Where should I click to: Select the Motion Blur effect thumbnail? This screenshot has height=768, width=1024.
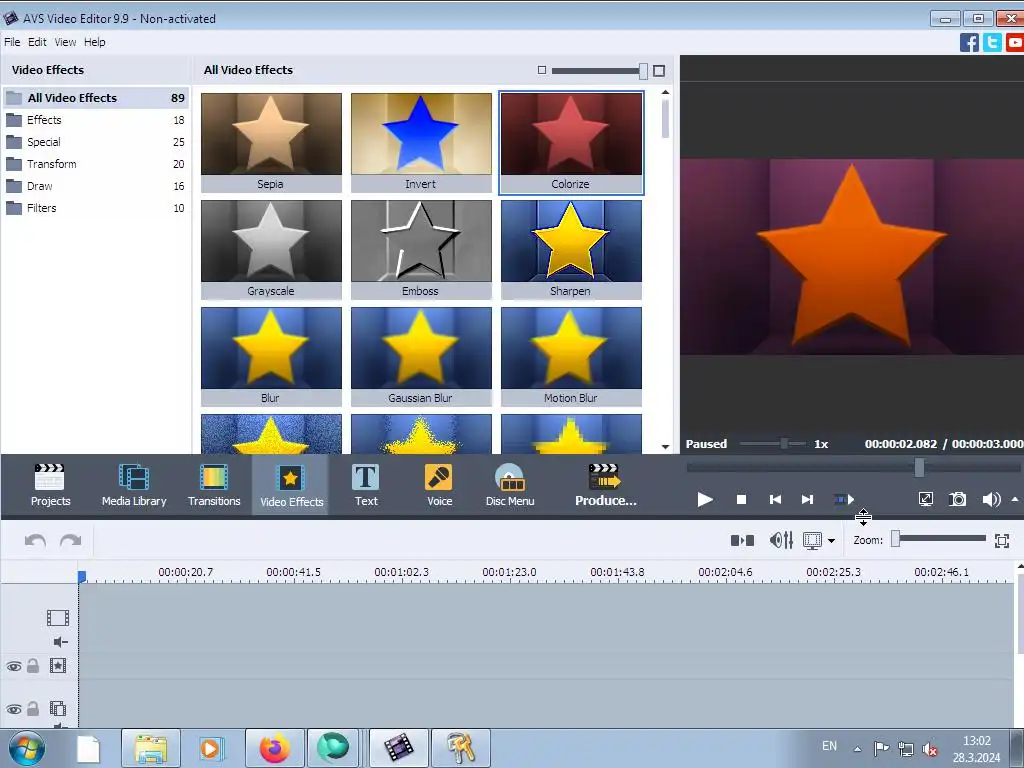coord(571,357)
